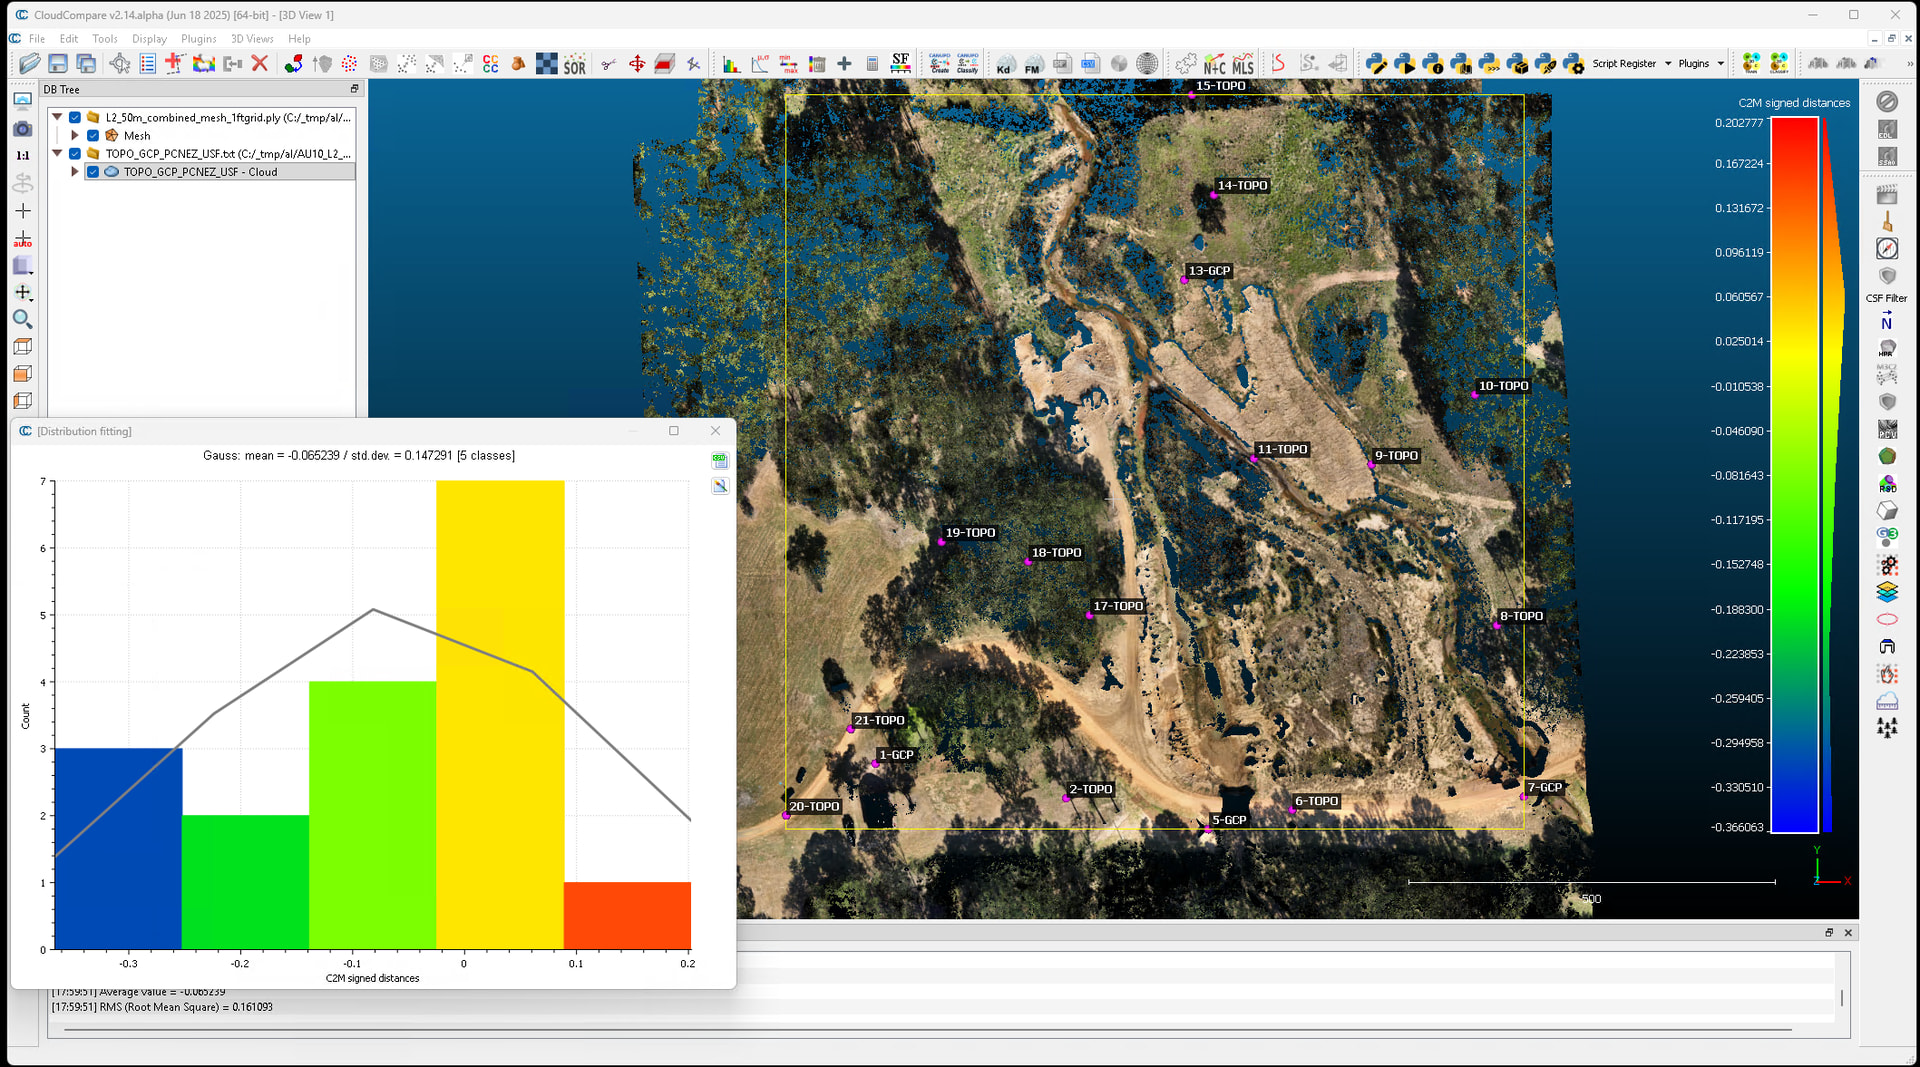Open the Plugins toolbar dropdown arrow
The height and width of the screenshot is (1067, 1920).
coord(1721,64)
